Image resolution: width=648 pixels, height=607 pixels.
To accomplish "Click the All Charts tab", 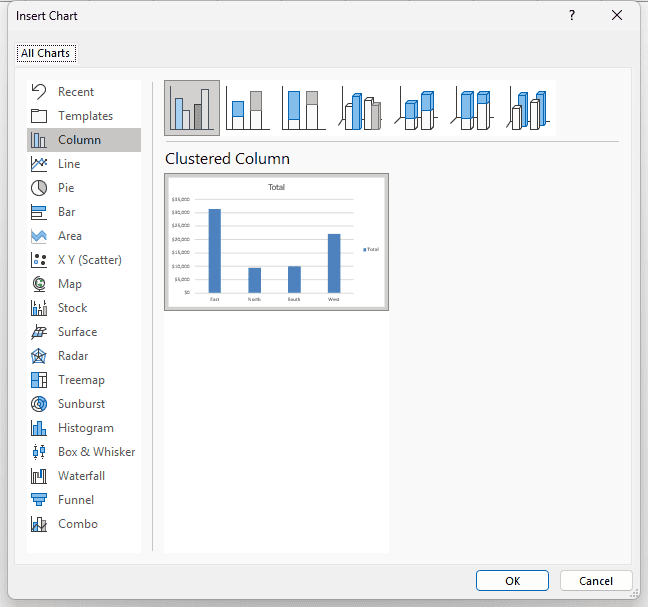I will (46, 53).
